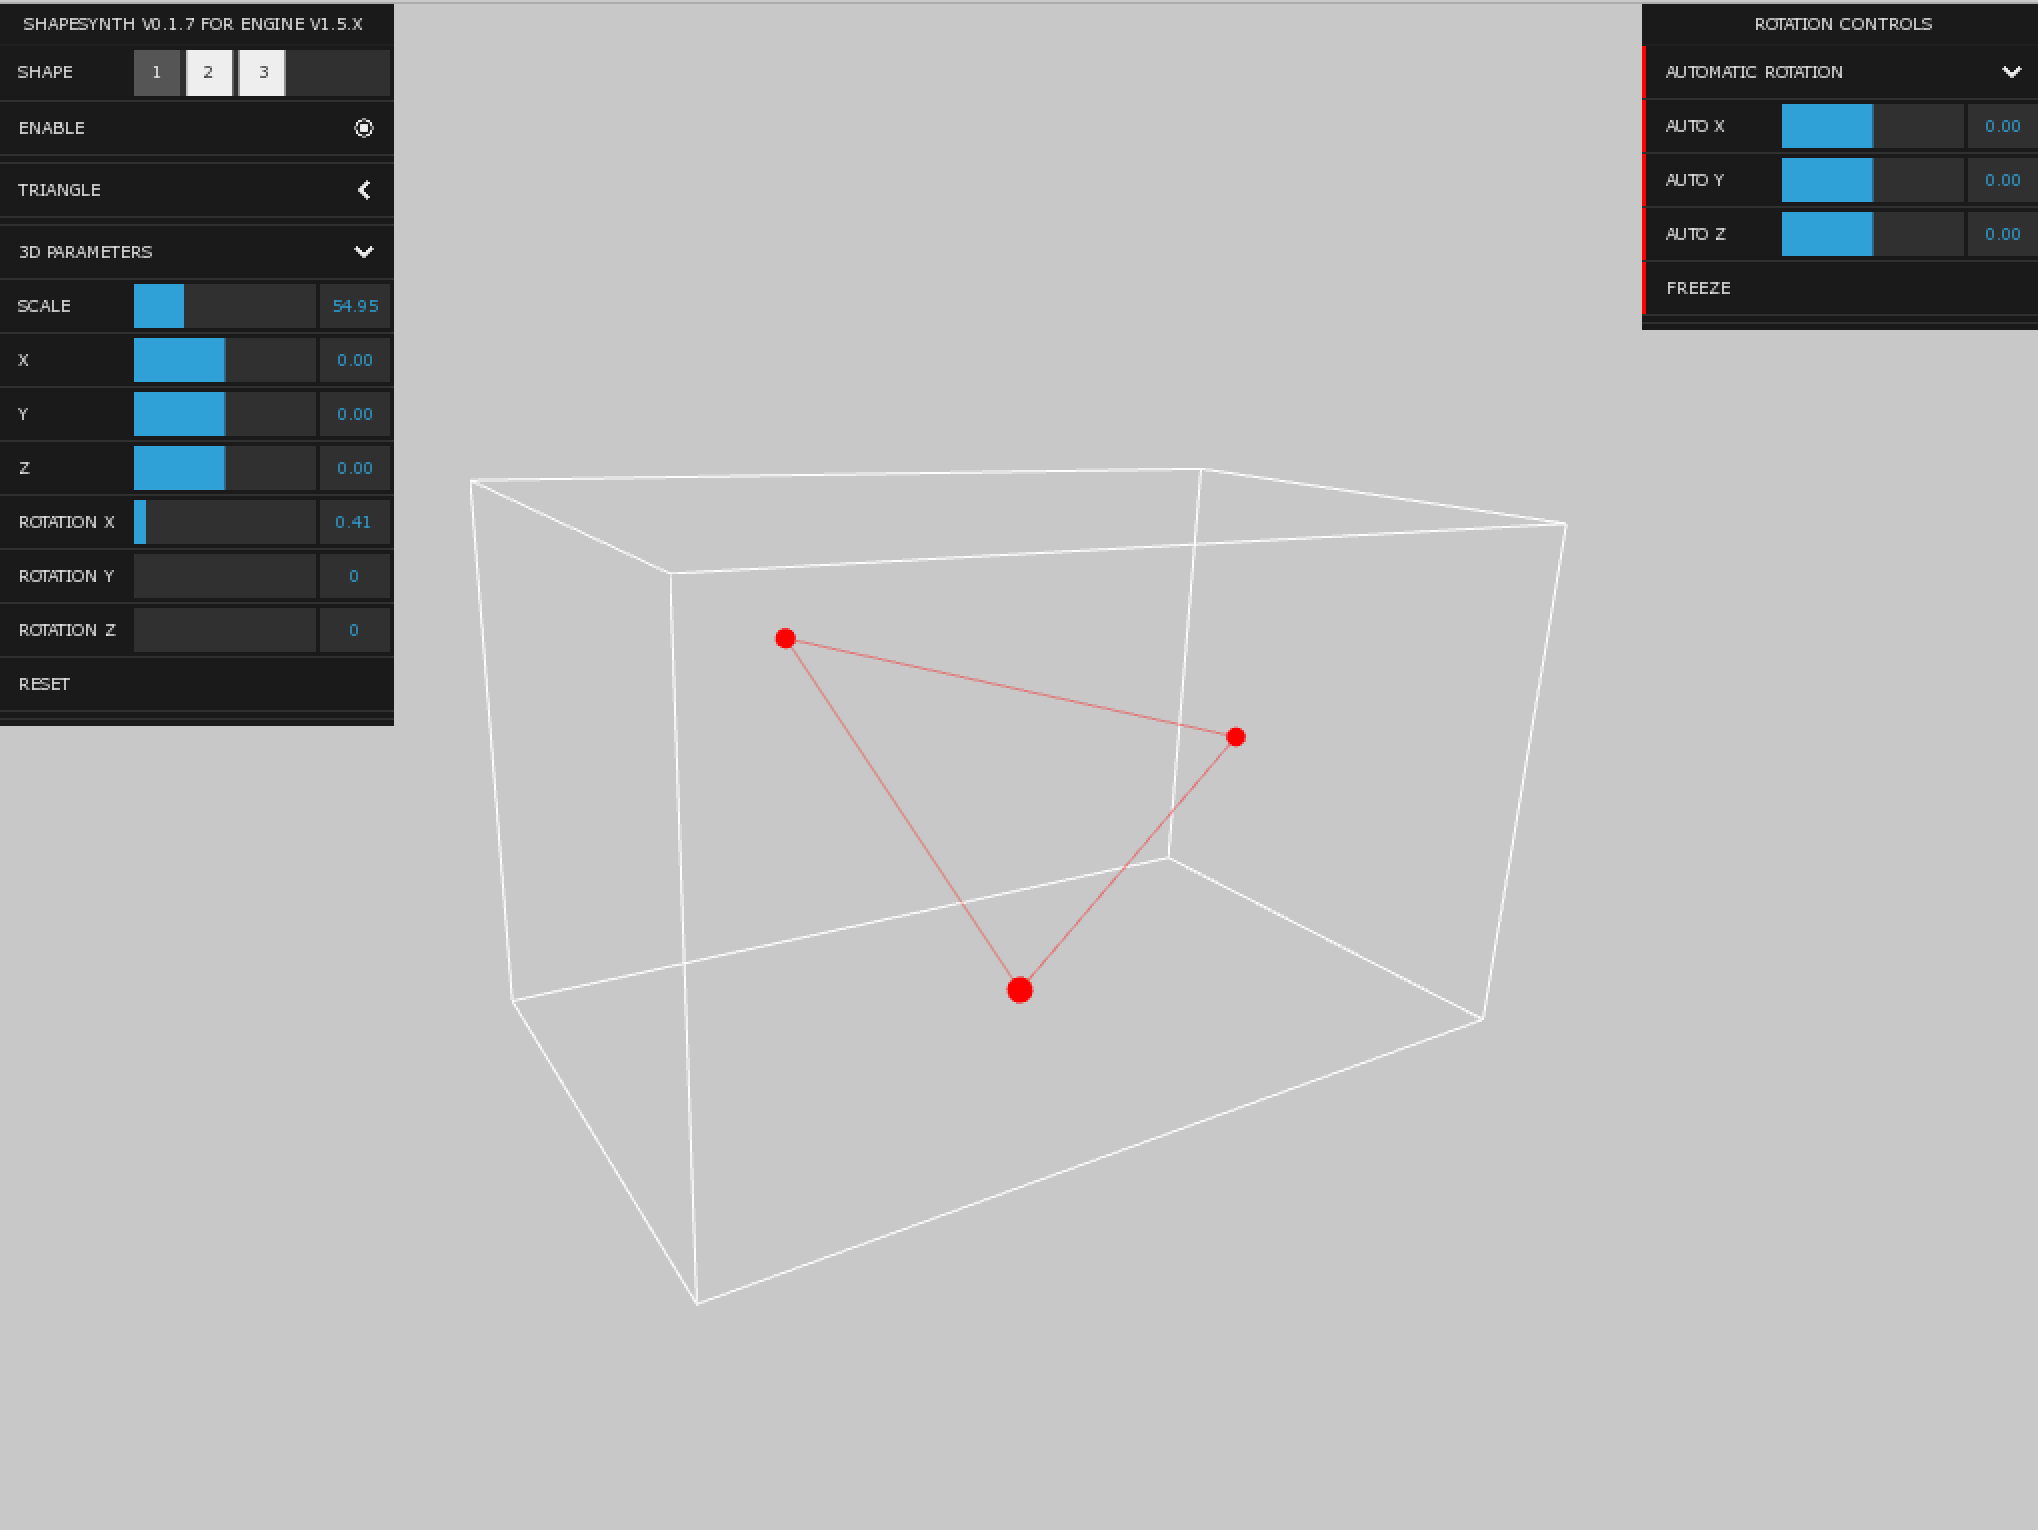Select shape 1 tab
Viewport: 2038px width, 1530px height.
[x=157, y=73]
